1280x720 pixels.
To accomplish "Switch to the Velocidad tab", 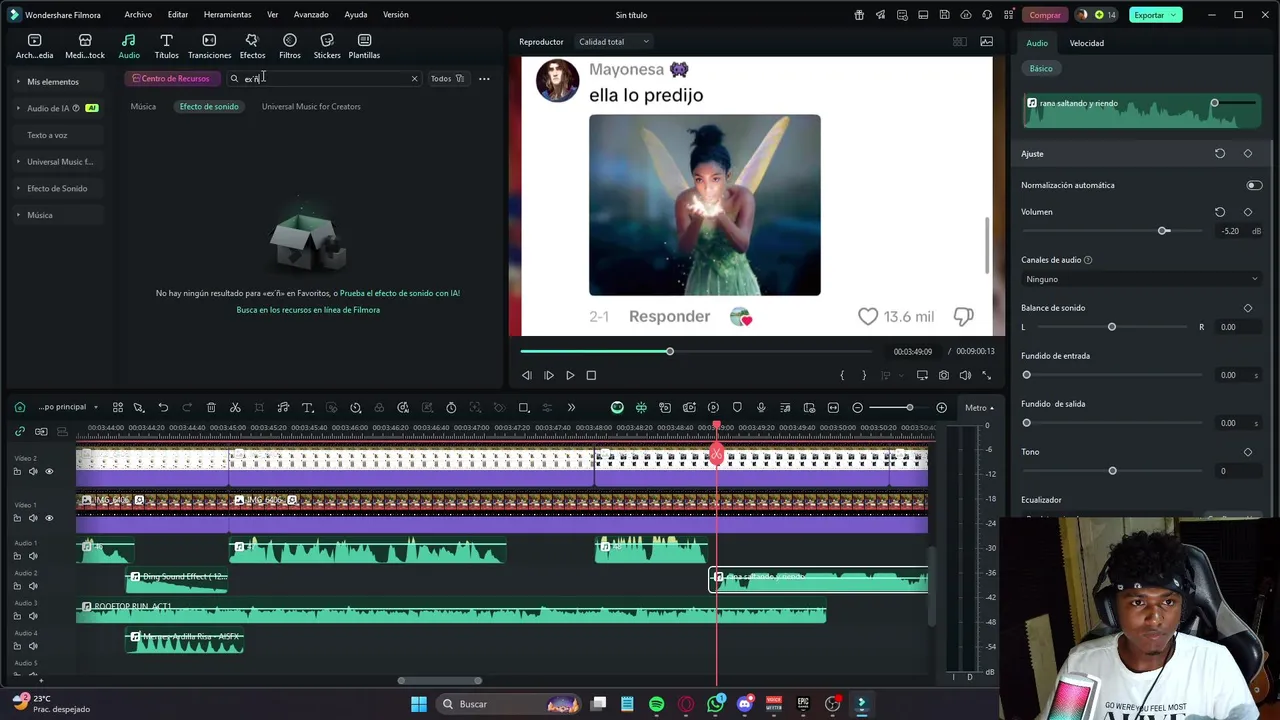I will [x=1086, y=43].
